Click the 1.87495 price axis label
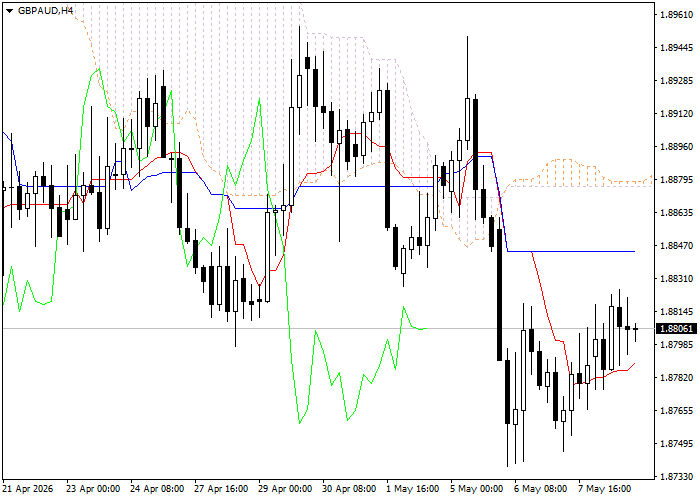 tap(677, 444)
